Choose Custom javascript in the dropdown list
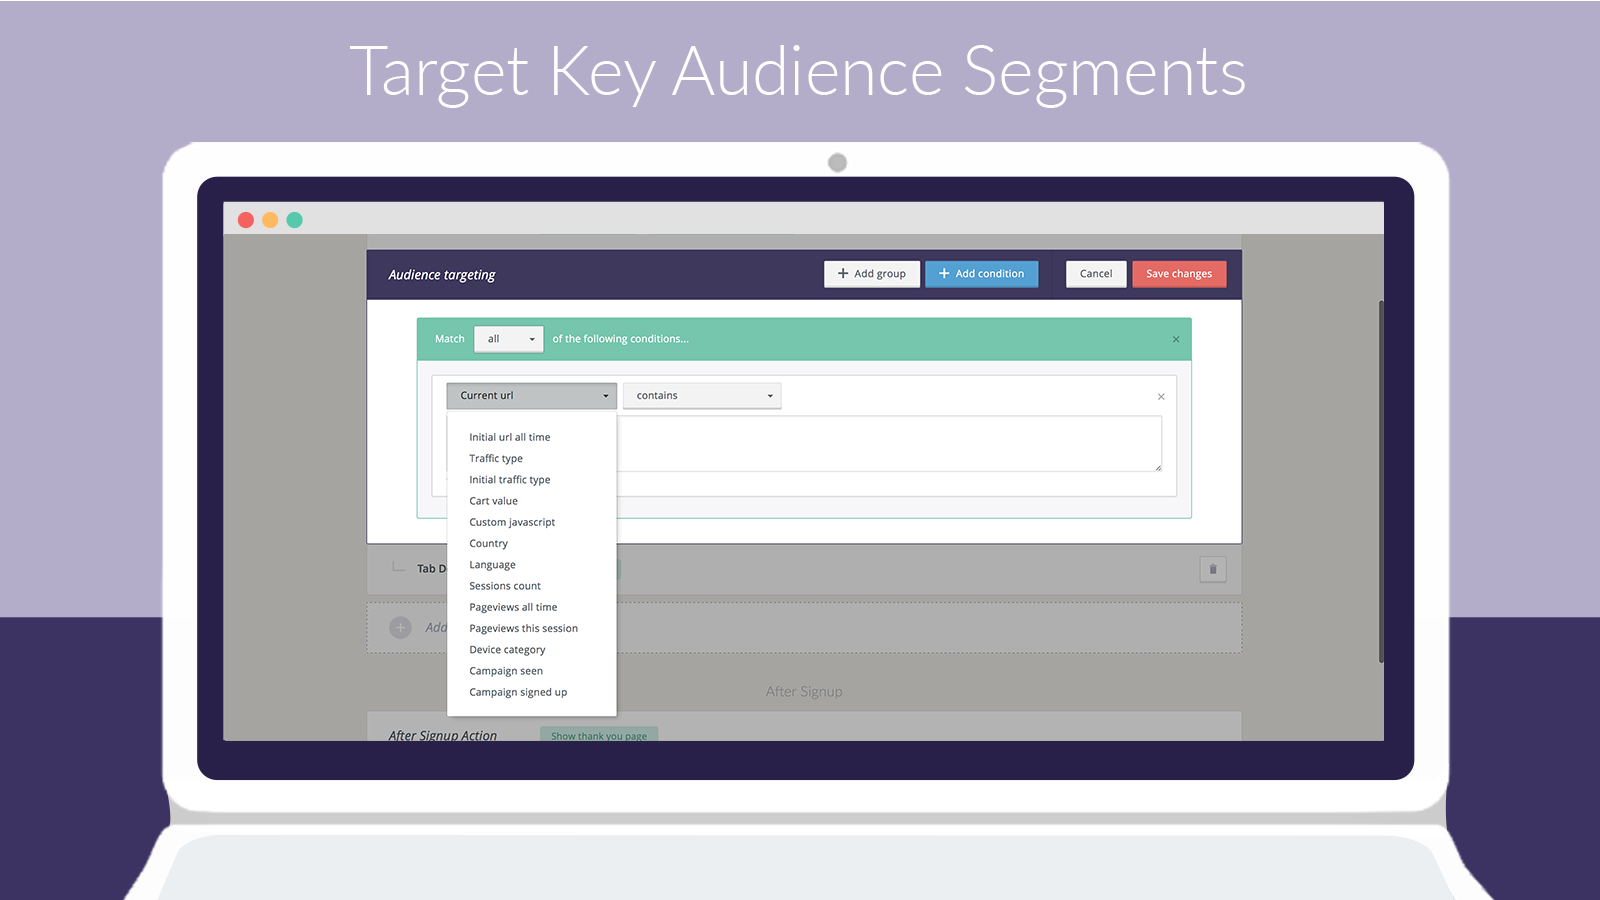Image resolution: width=1600 pixels, height=900 pixels. (x=512, y=521)
